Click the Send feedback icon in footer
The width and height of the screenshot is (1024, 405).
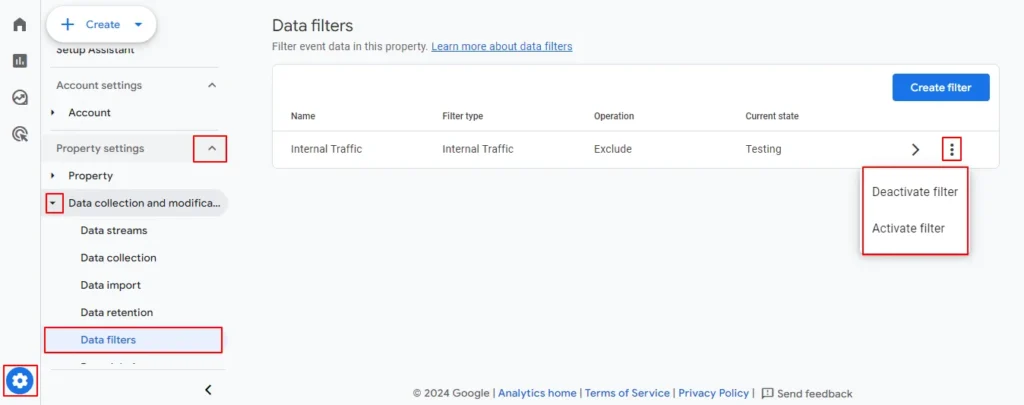pyautogui.click(x=768, y=393)
